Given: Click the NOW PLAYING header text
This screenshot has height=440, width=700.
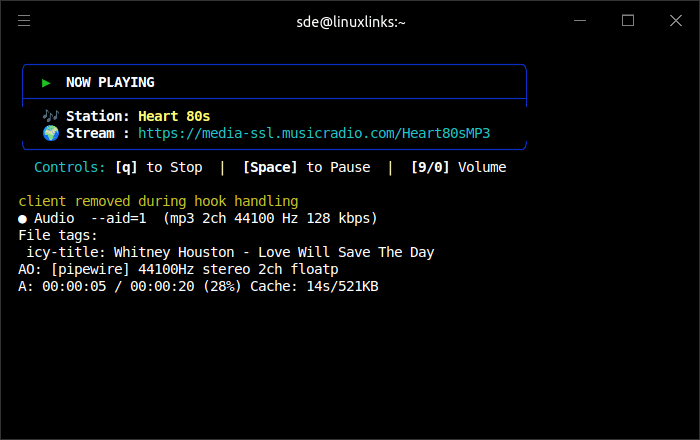Looking at the screenshot, I should (x=110, y=83).
